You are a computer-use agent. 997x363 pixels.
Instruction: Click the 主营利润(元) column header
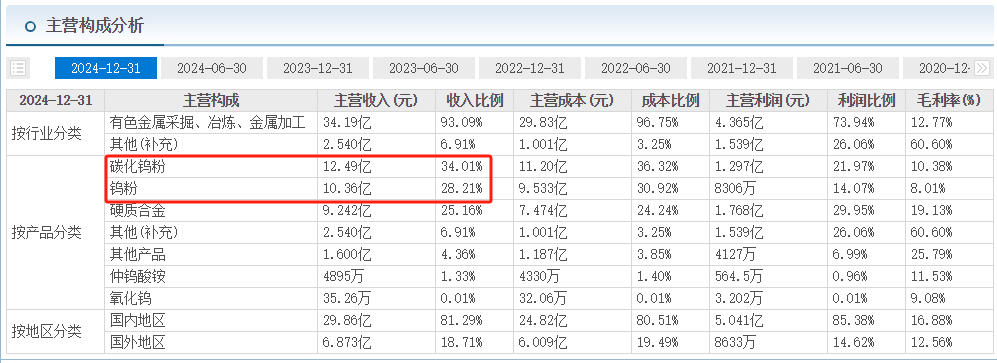tap(768, 100)
